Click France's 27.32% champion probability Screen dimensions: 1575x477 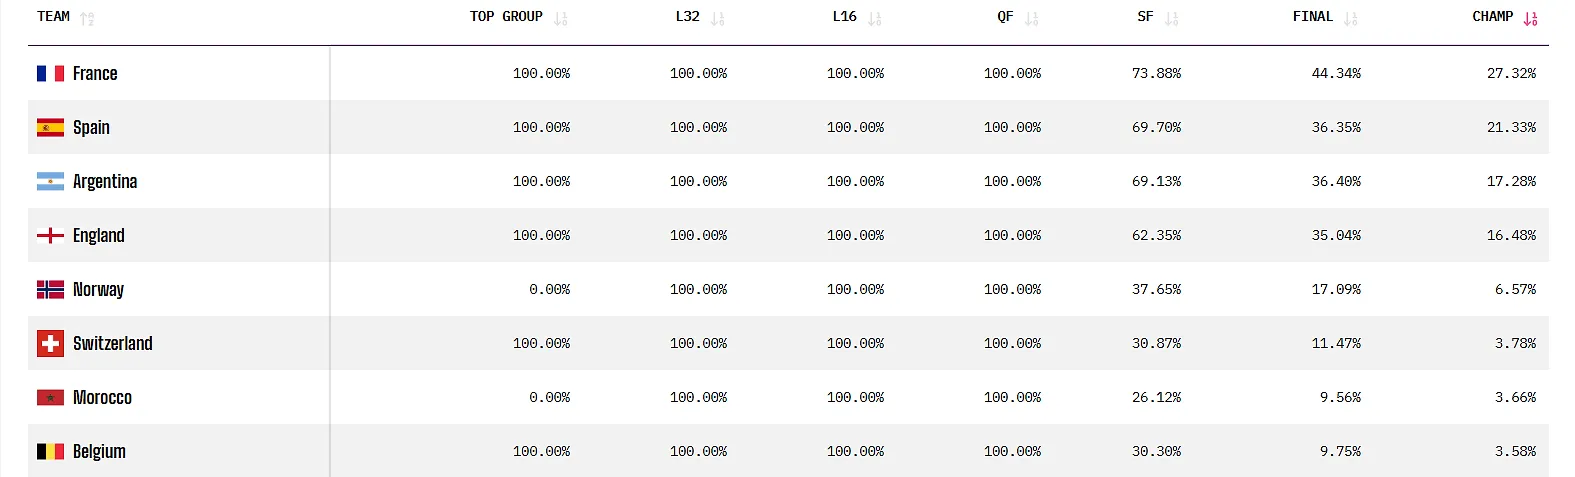coord(1511,73)
